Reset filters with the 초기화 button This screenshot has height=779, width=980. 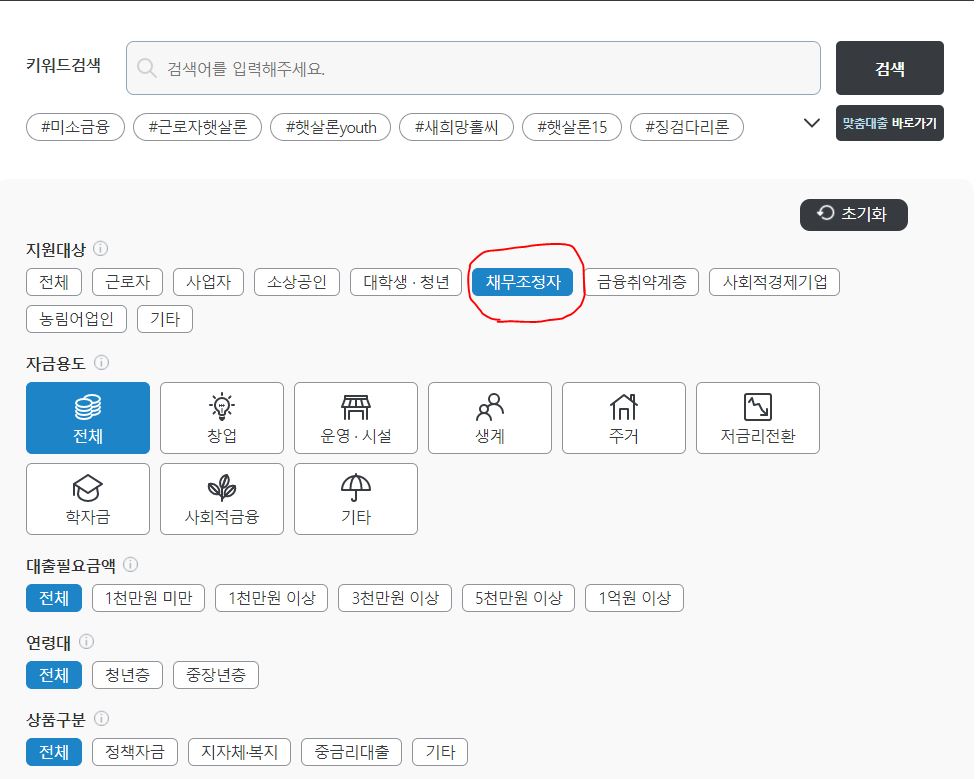click(853, 214)
